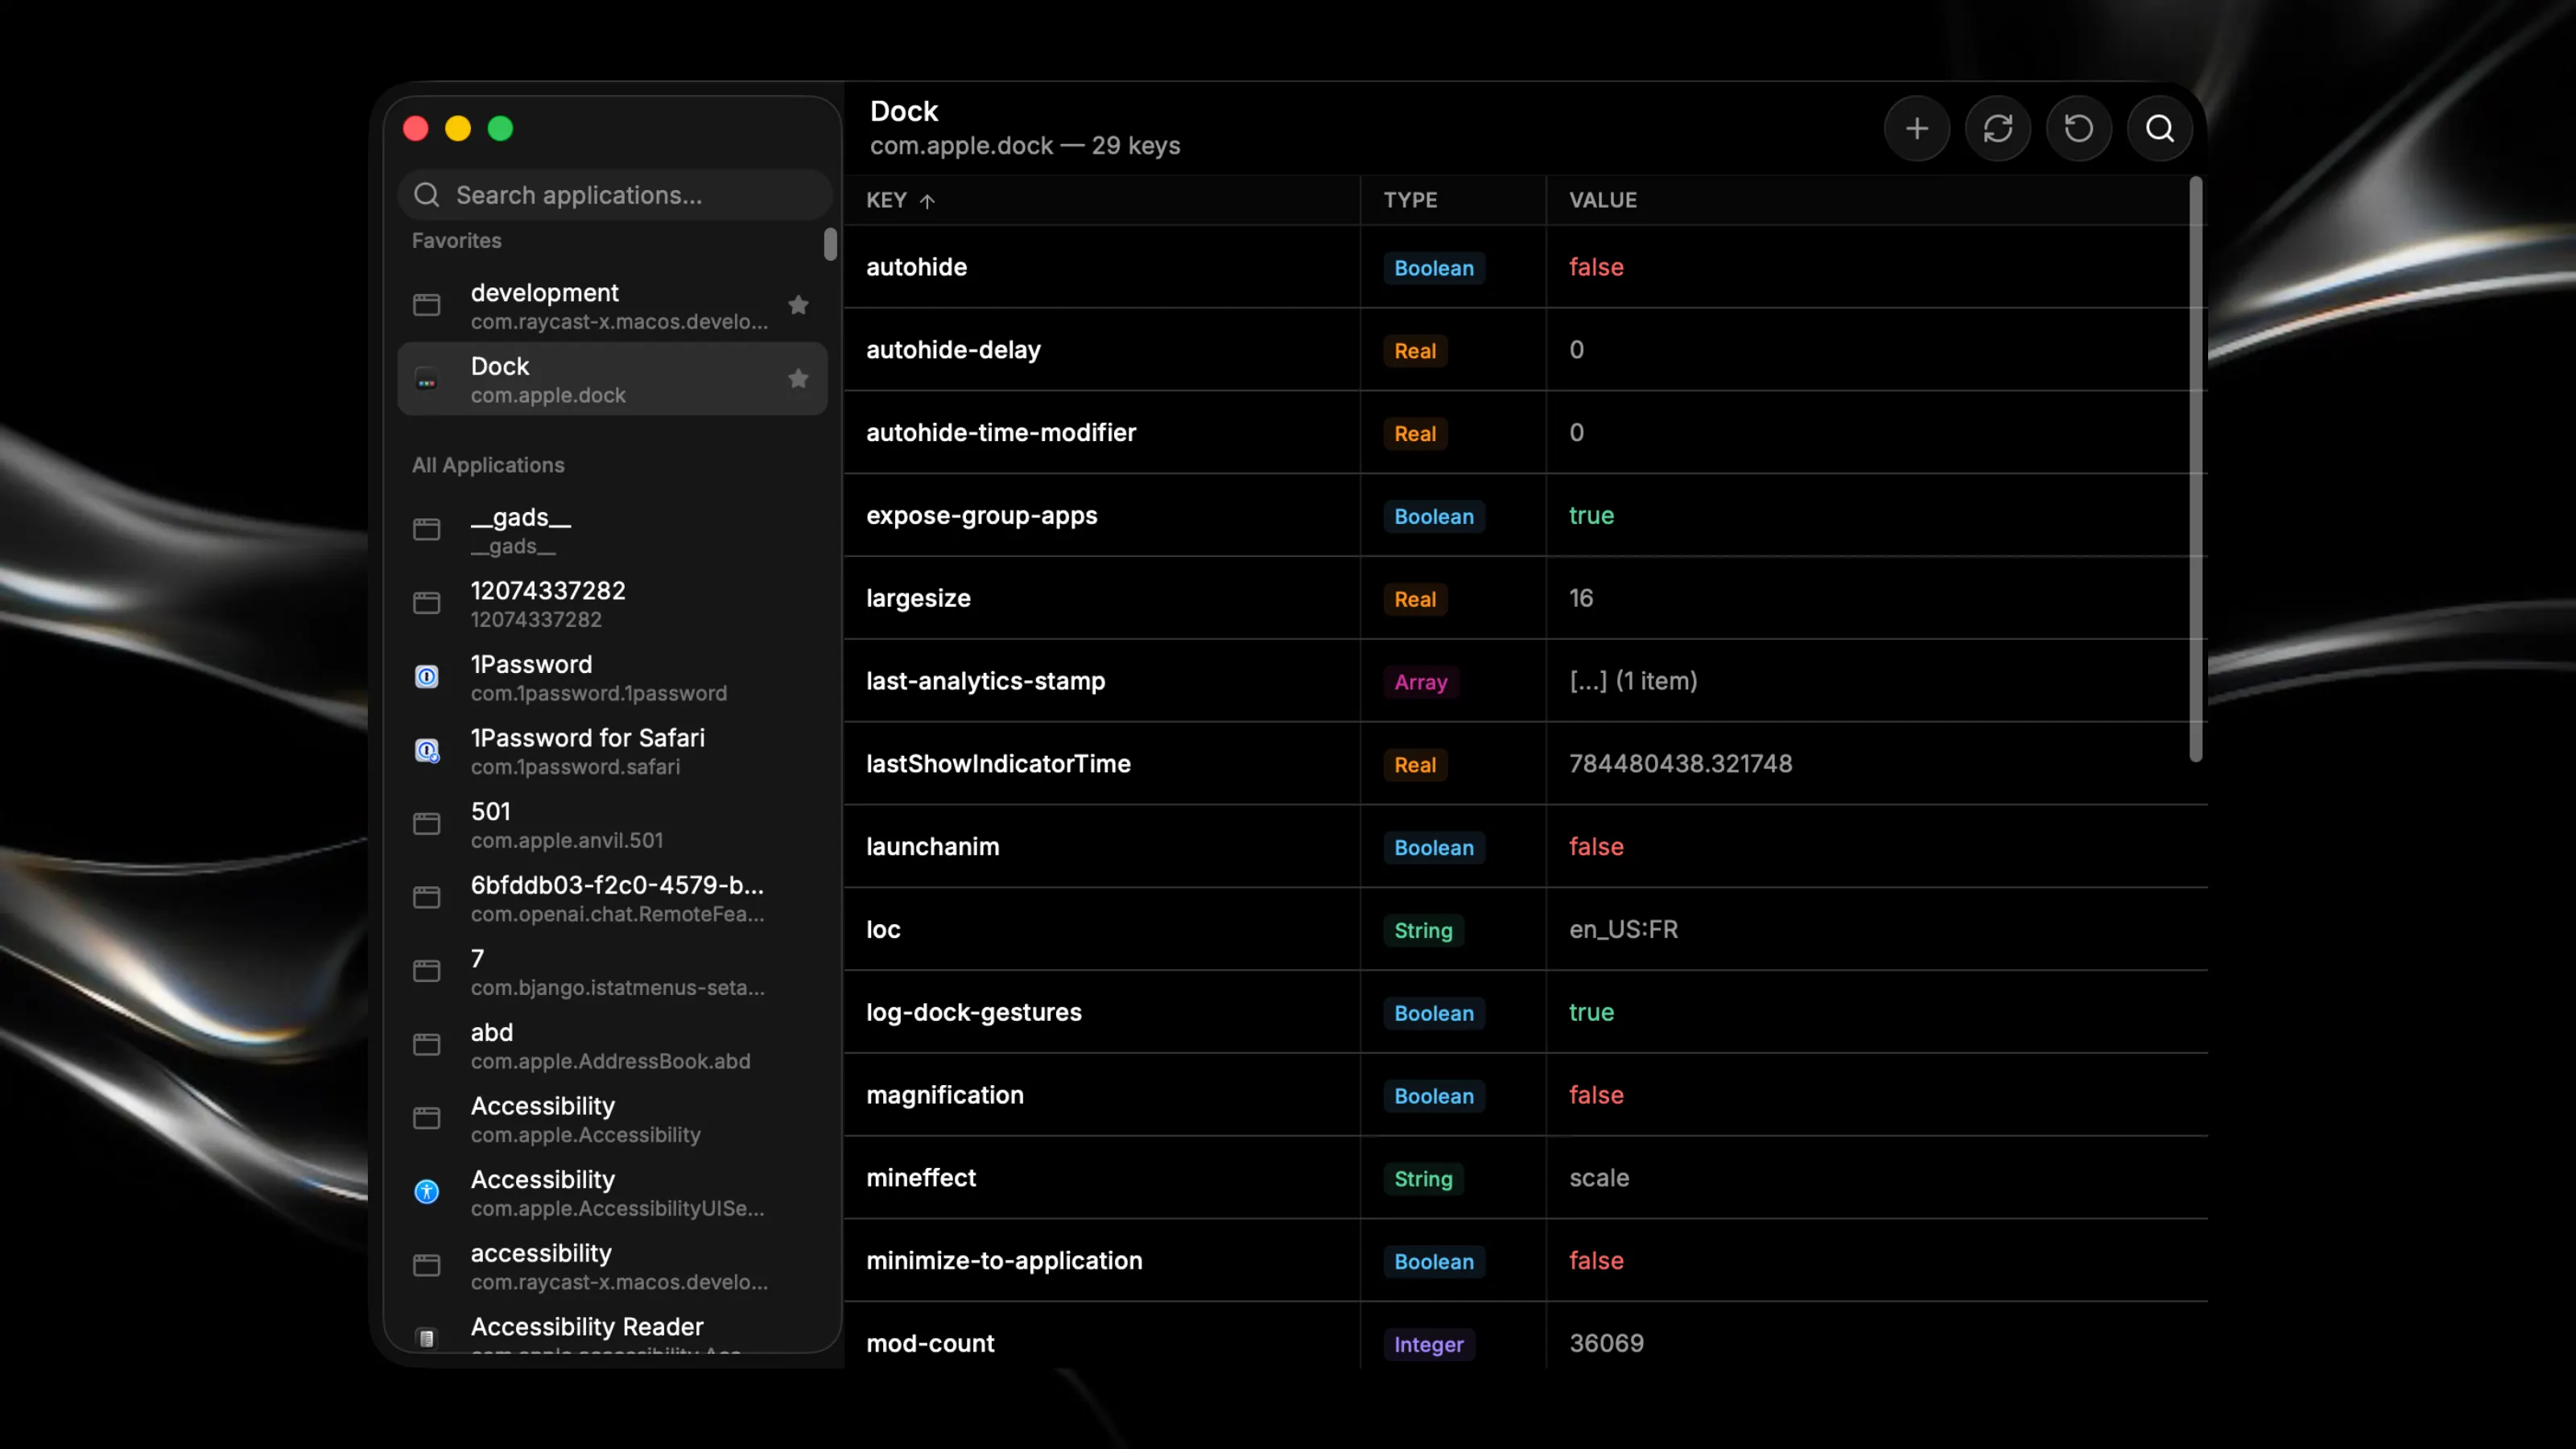
Task: Click the window icon beside __gads__
Action: coord(427,530)
